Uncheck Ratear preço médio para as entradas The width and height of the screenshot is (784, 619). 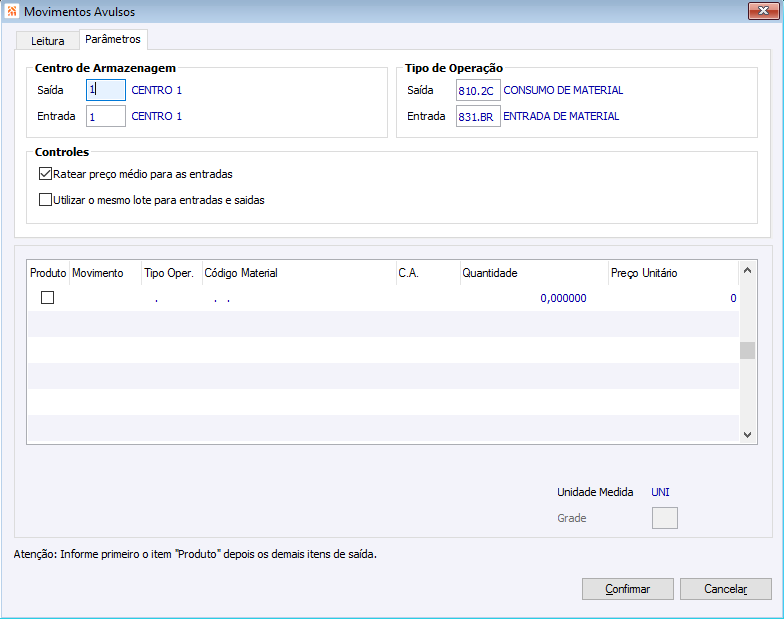46,174
